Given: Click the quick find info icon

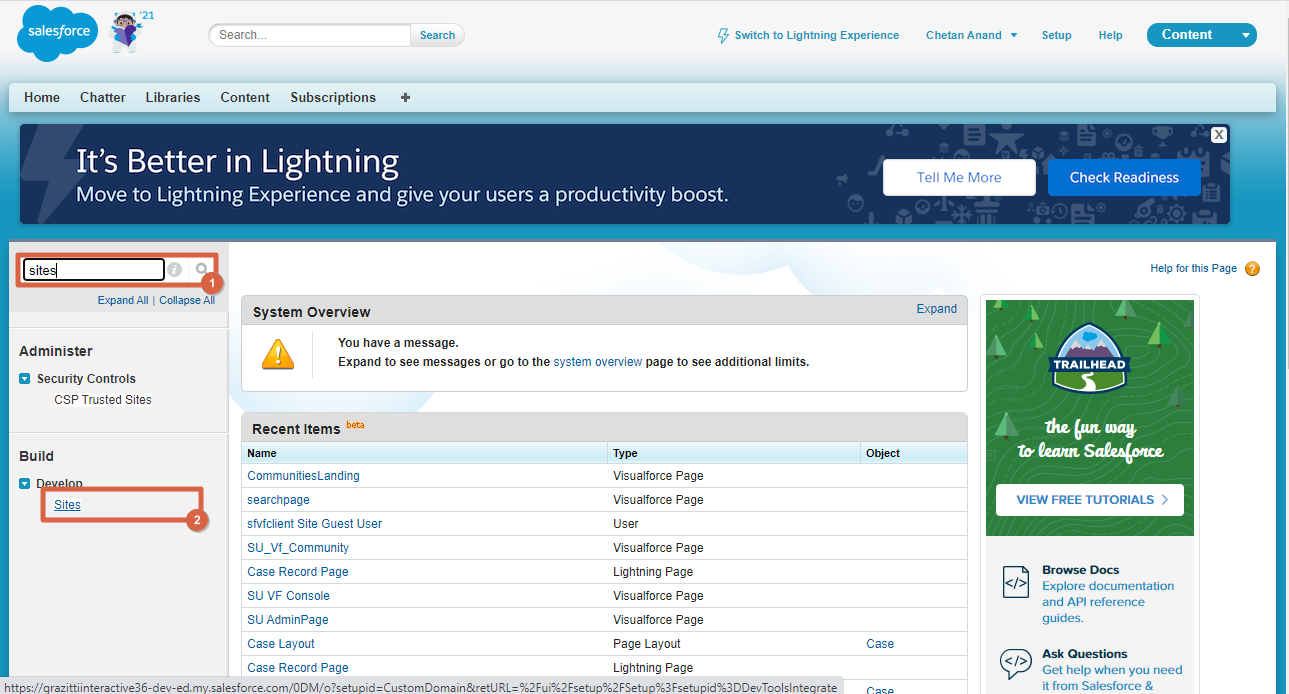Looking at the screenshot, I should (175, 269).
